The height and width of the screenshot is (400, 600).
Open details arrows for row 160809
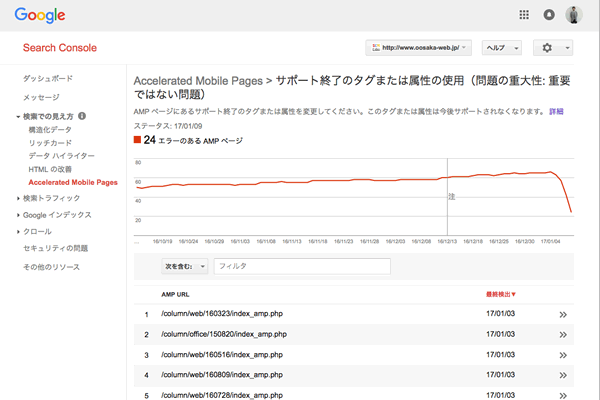pyautogui.click(x=562, y=375)
